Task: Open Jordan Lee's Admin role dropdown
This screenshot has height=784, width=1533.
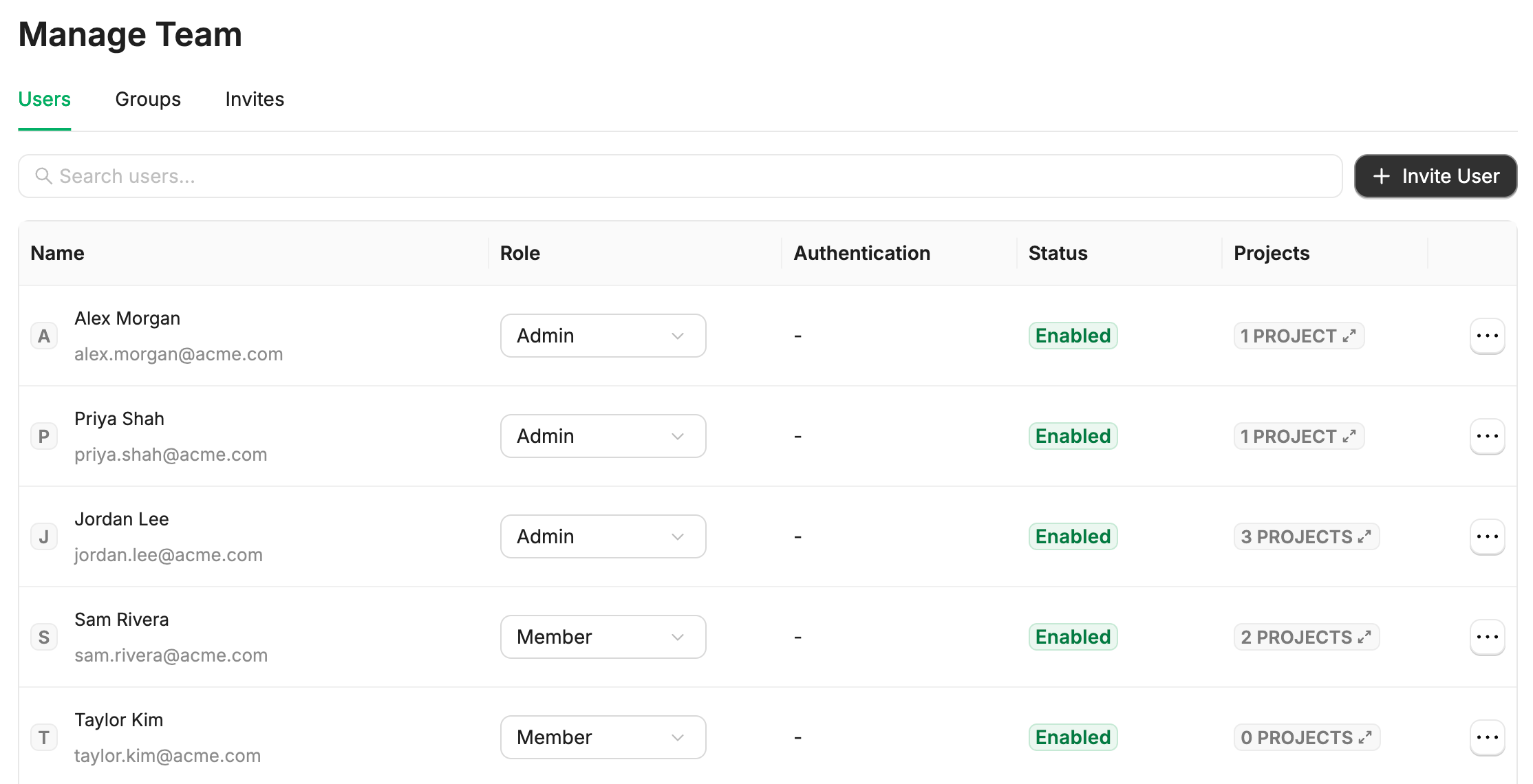Action: pyautogui.click(x=603, y=537)
